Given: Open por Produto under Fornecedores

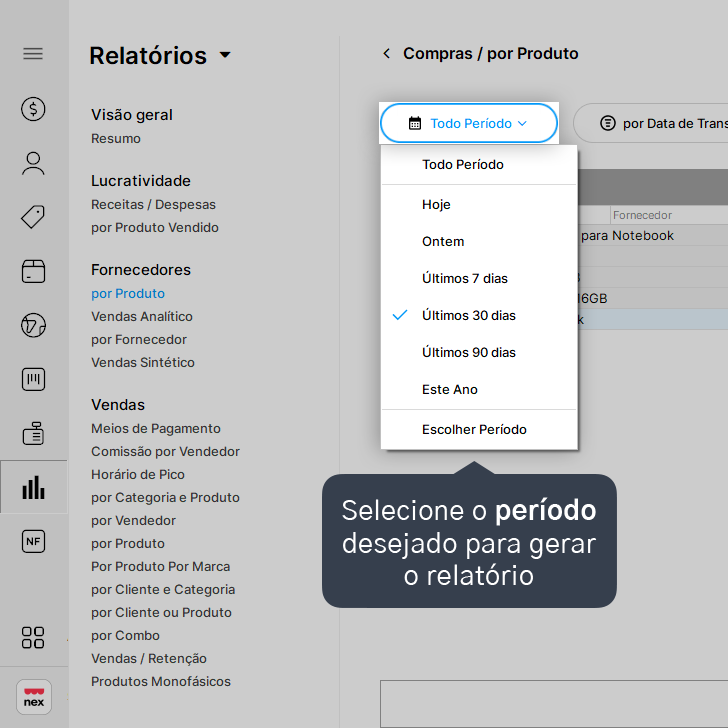Looking at the screenshot, I should (x=128, y=294).
